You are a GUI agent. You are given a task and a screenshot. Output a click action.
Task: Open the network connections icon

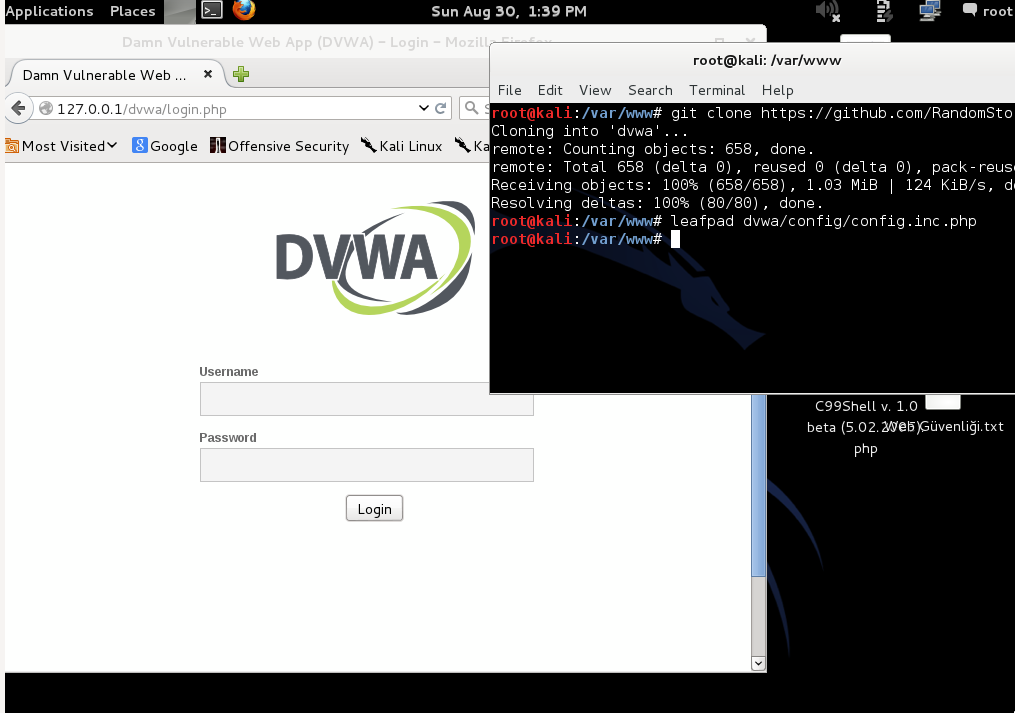[930, 11]
